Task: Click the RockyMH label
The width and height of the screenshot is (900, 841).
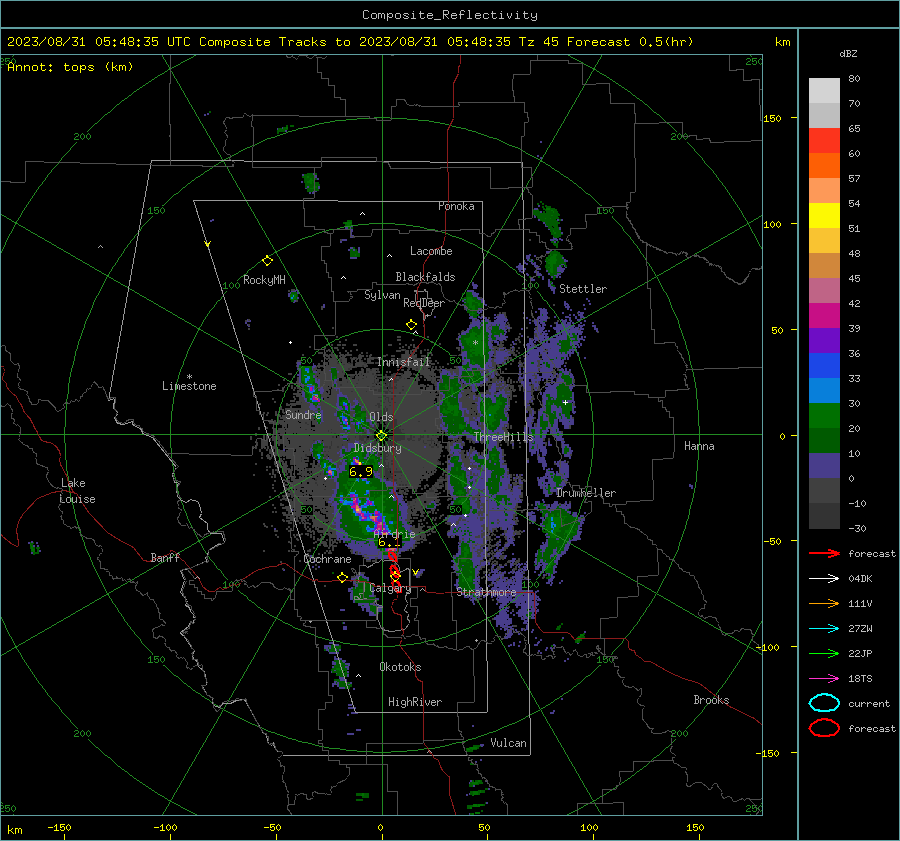Action: 264,280
